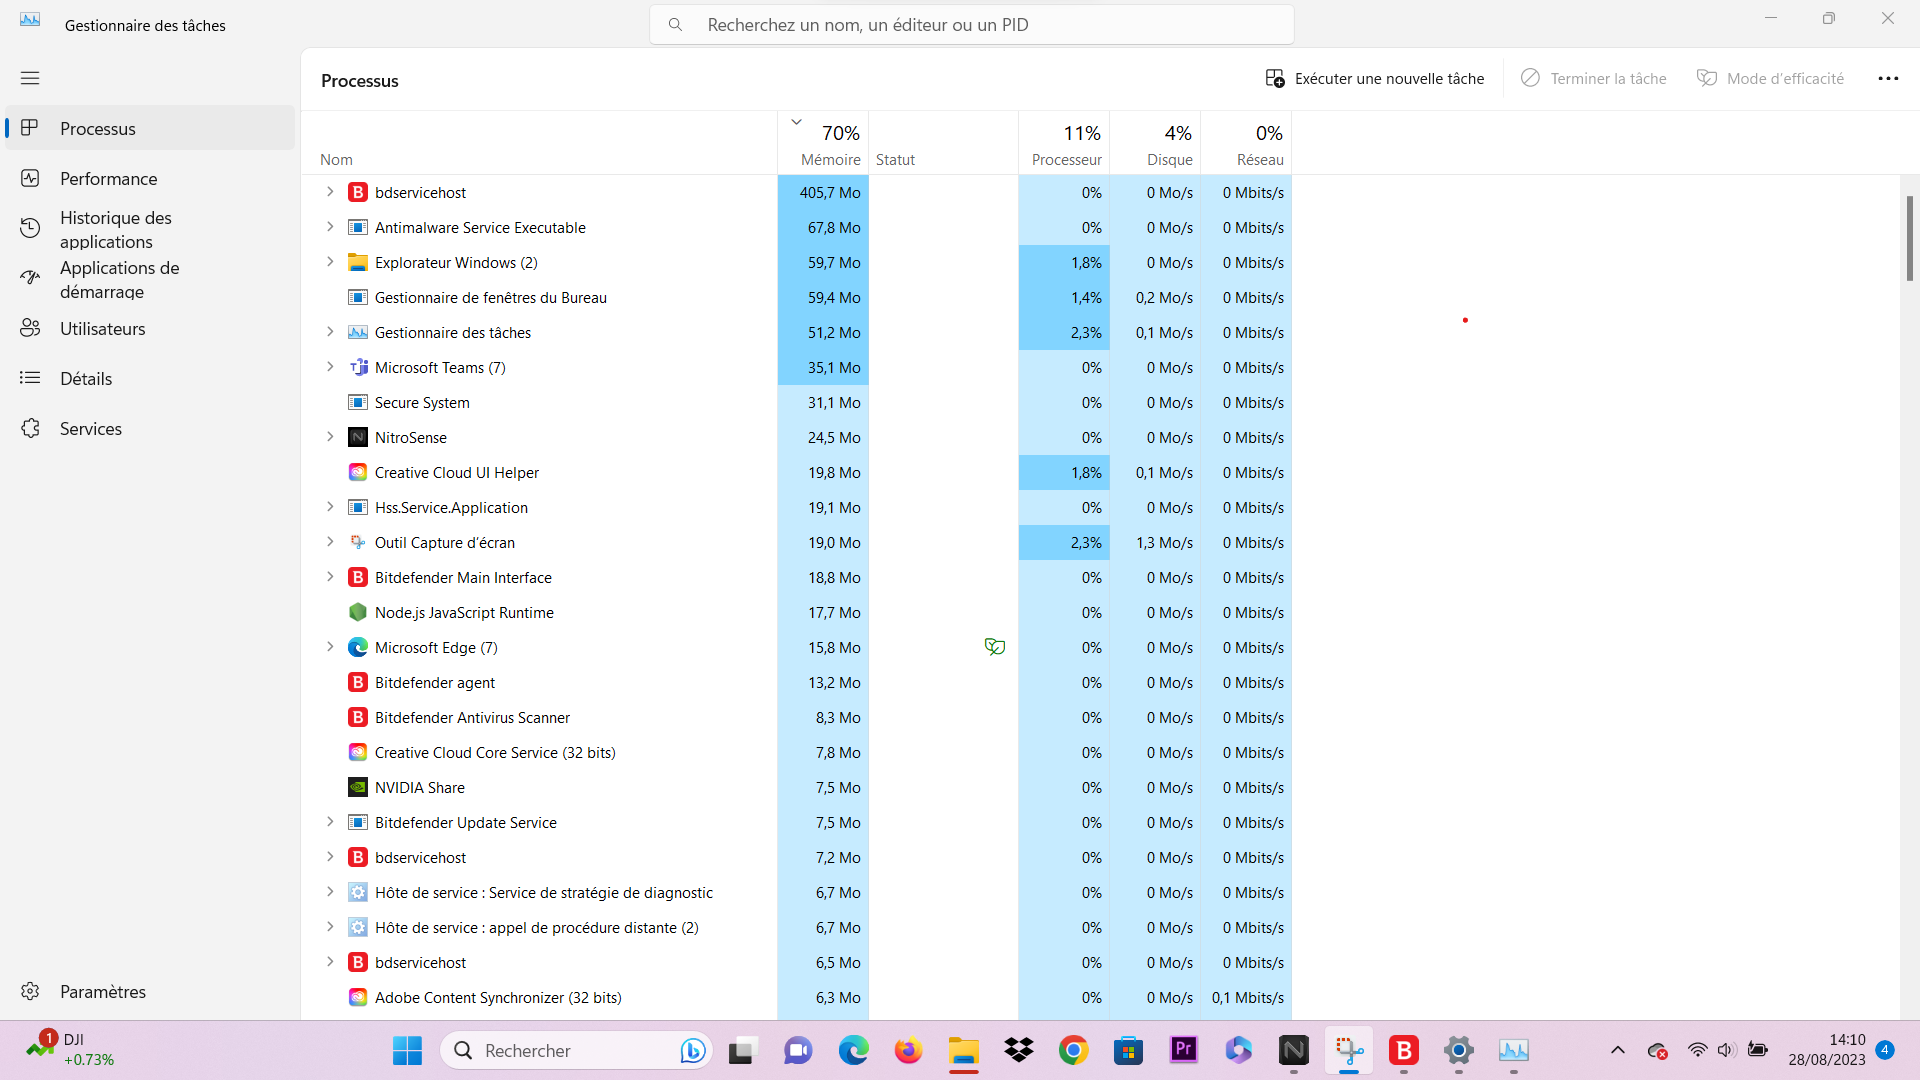Expand Explorateur Windows (2) process
1920x1080 pixels.
pos(330,262)
